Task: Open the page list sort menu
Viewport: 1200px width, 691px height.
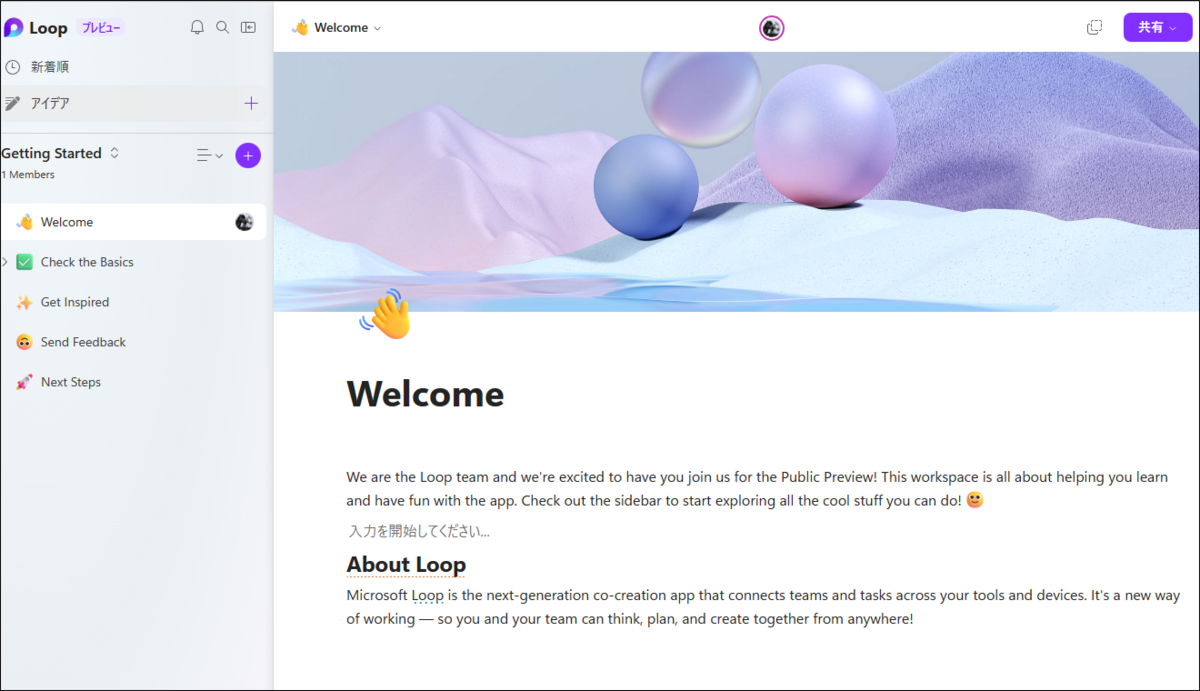Action: [x=209, y=155]
